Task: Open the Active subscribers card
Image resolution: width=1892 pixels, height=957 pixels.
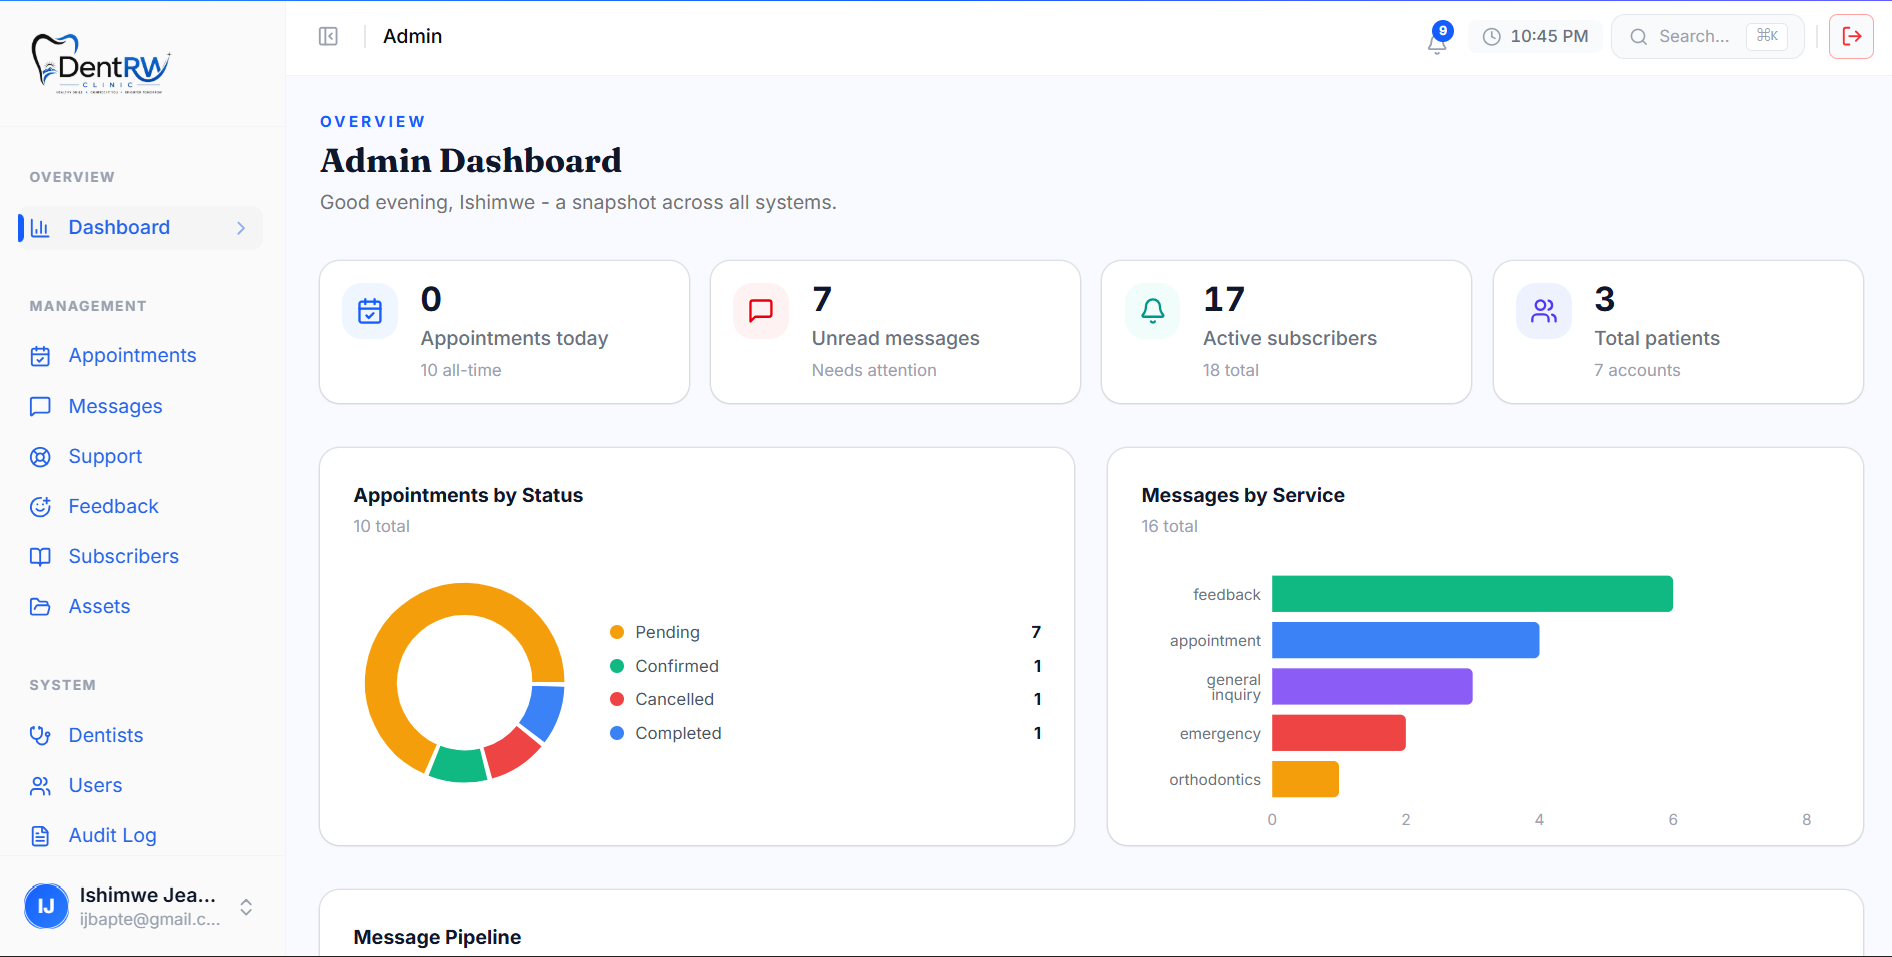Action: click(x=1286, y=332)
